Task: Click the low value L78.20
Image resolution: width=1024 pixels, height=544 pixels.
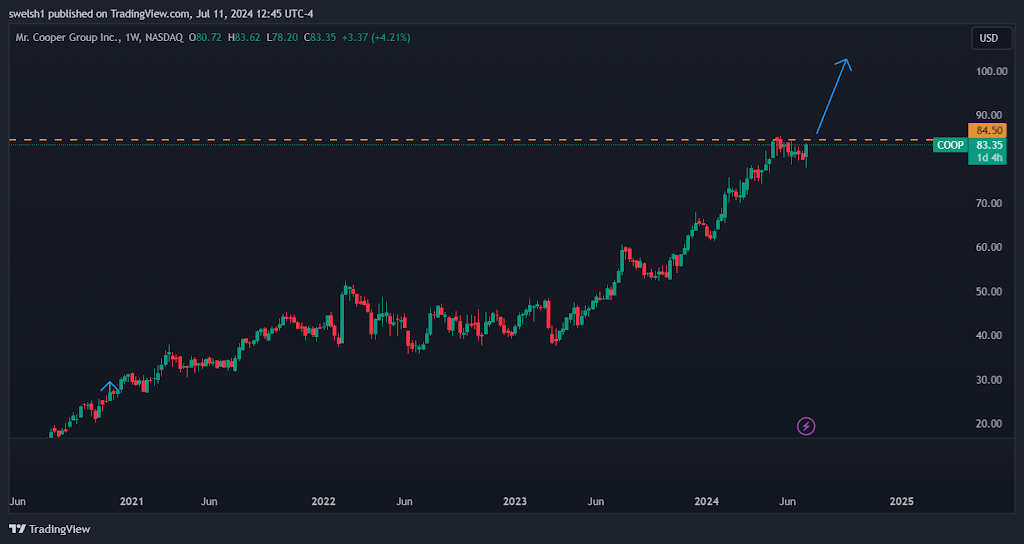Action: coord(282,38)
